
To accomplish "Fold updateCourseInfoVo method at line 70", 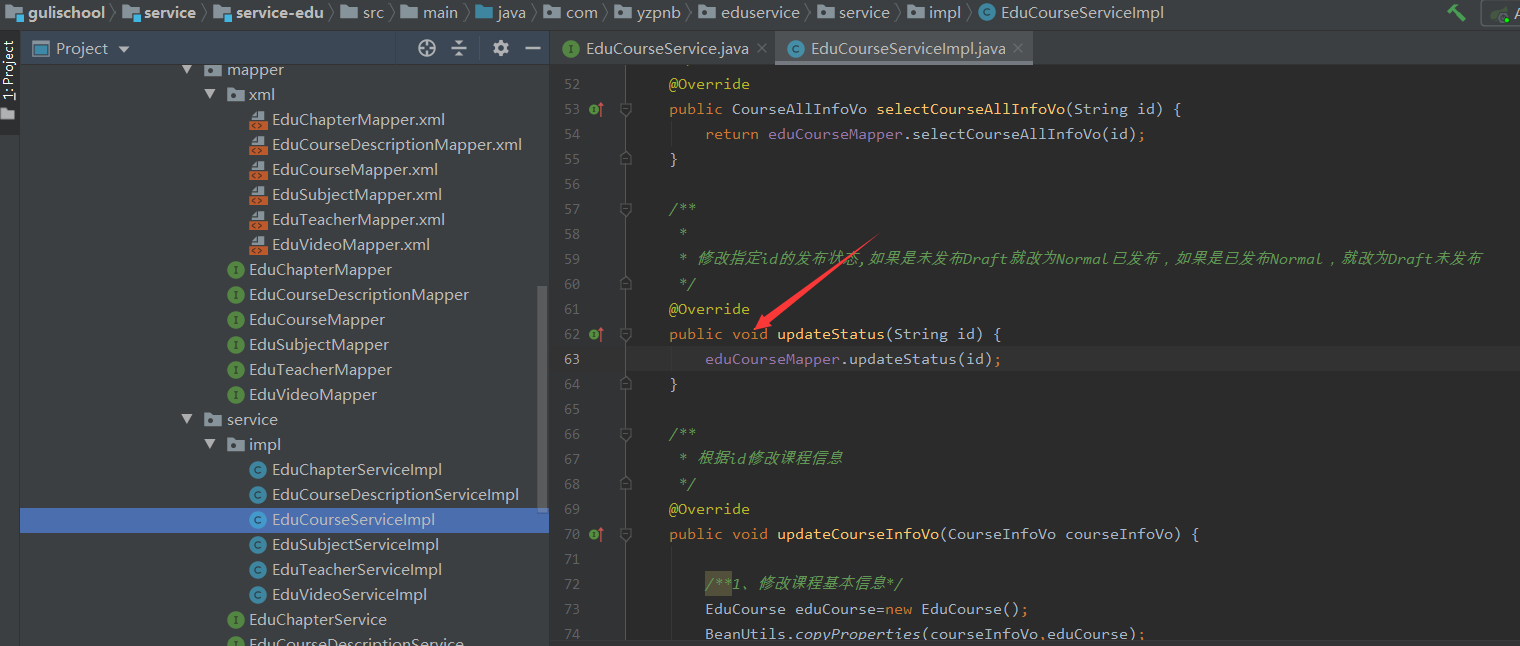I will tap(626, 534).
